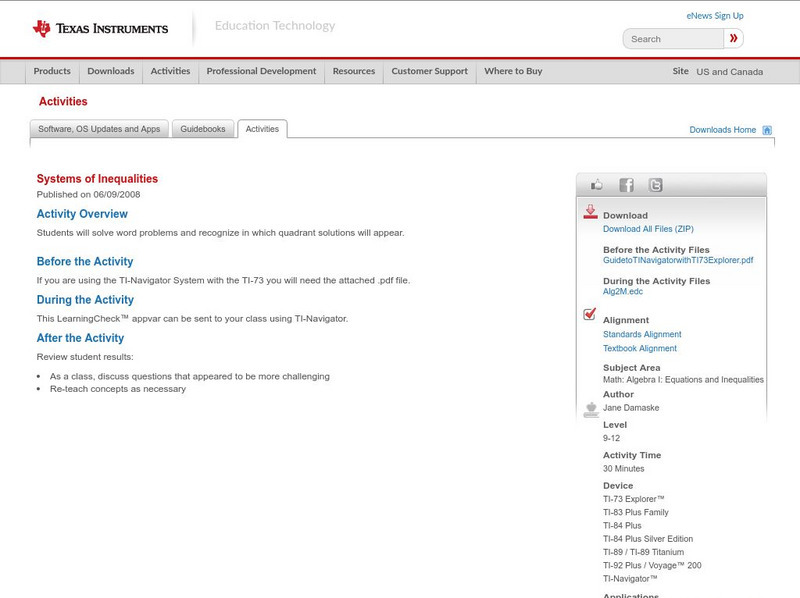Open the Products menu
Screen dimensions: 800x598
52,71
